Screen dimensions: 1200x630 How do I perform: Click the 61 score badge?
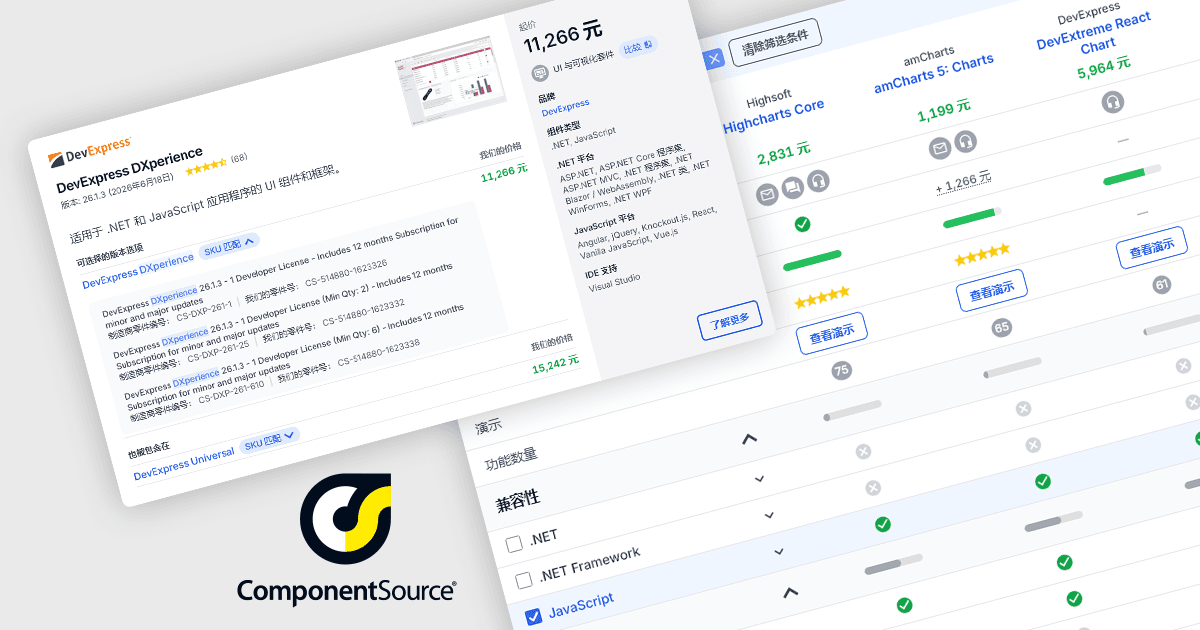1161,285
